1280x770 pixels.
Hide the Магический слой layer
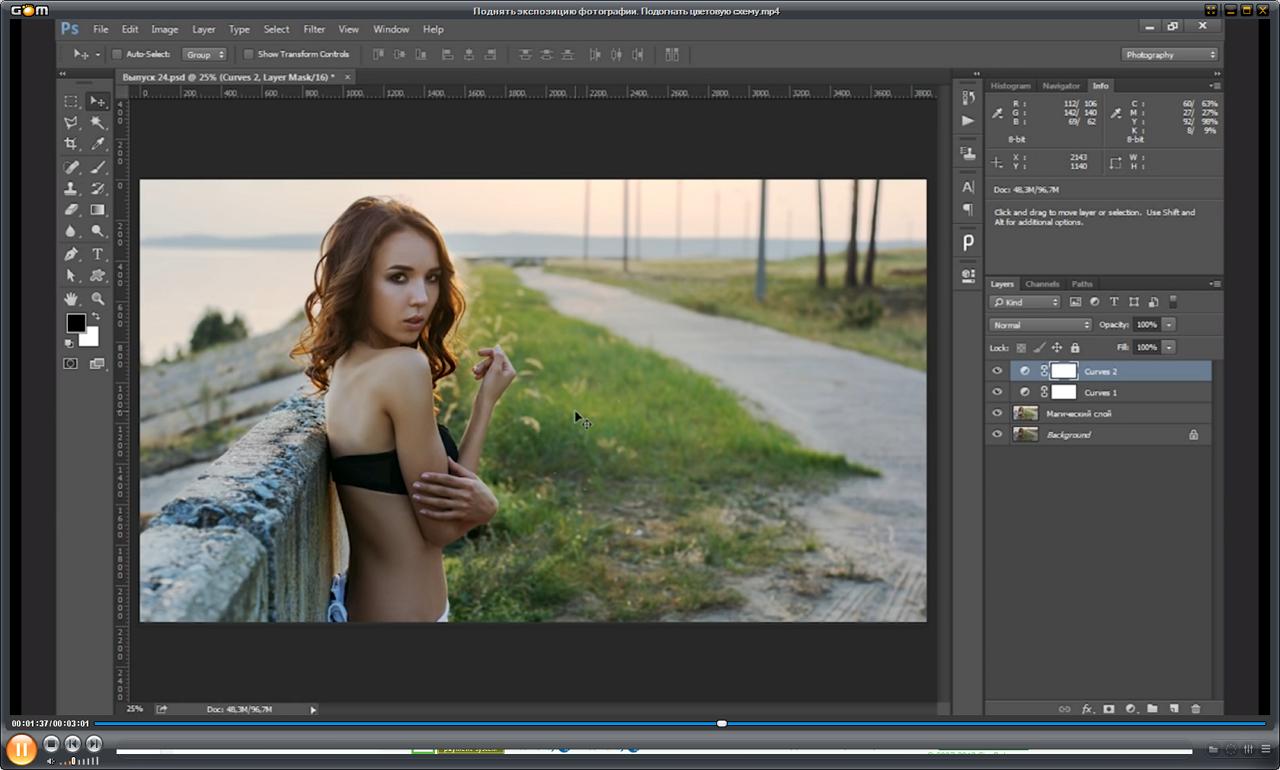997,413
